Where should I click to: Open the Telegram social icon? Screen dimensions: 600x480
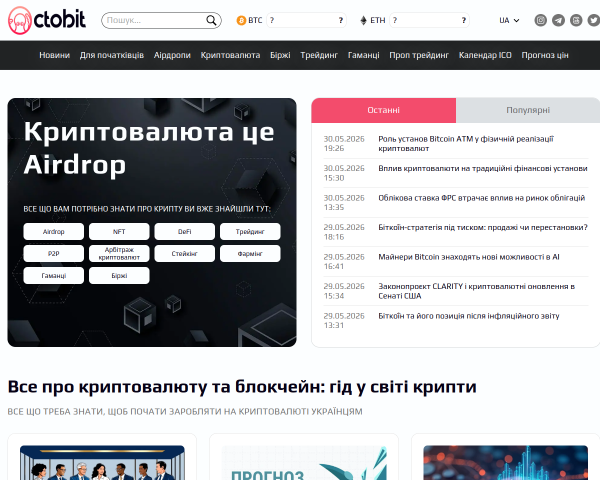(558, 20)
